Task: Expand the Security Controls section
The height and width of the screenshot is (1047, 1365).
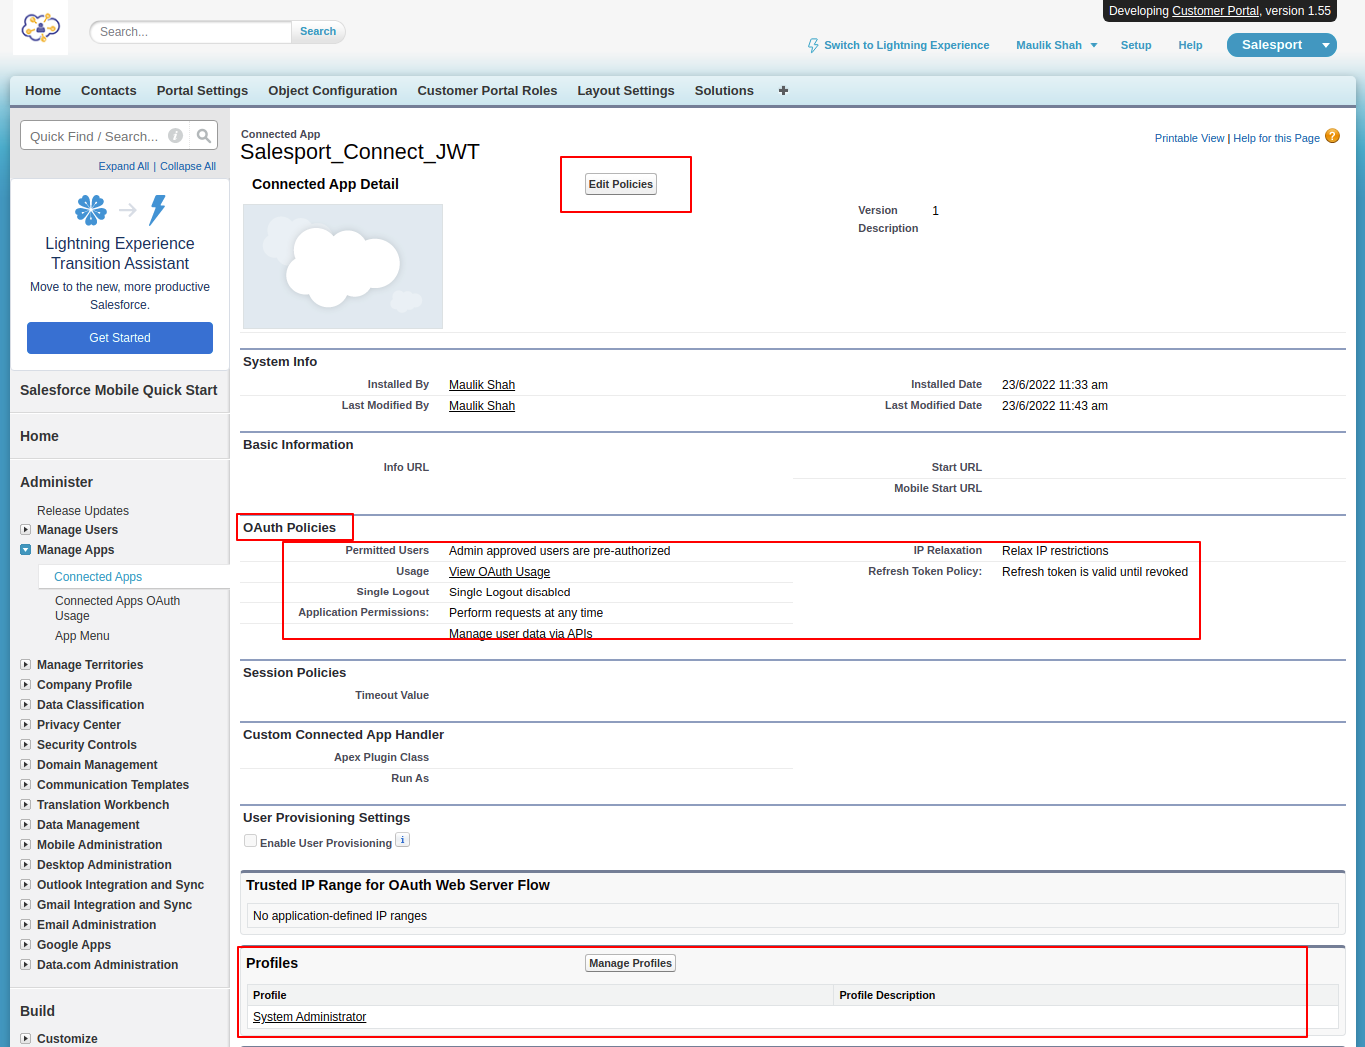Action: tap(26, 745)
